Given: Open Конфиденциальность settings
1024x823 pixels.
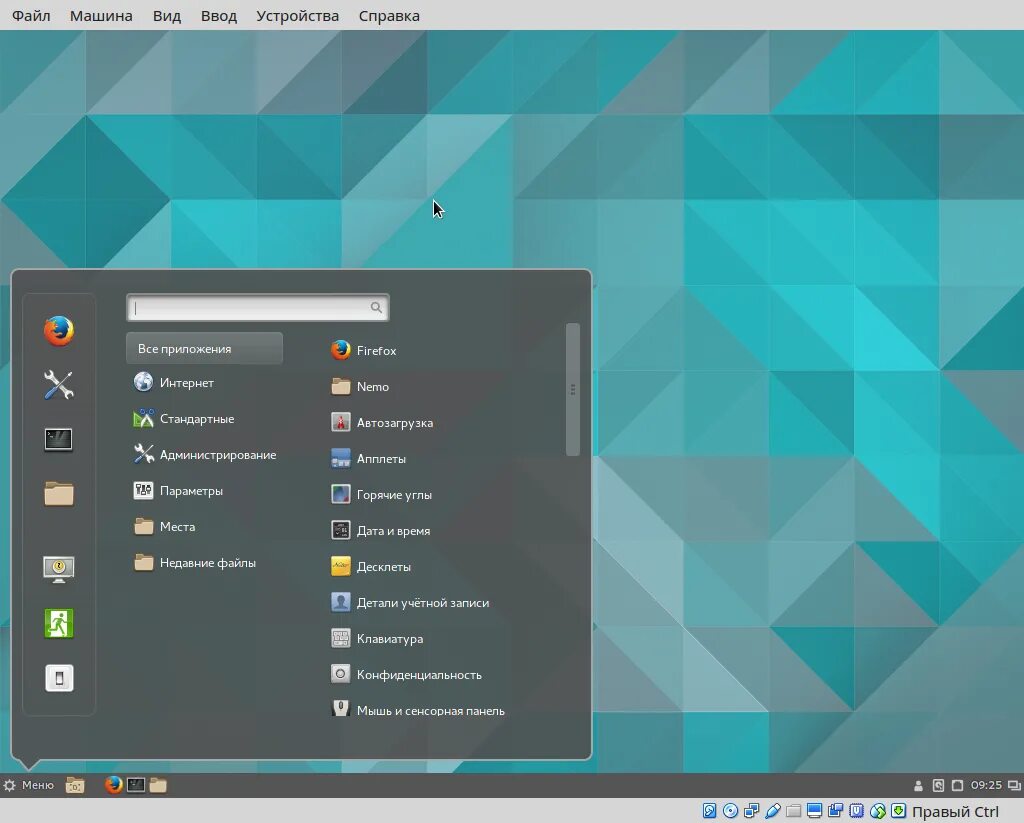Looking at the screenshot, I should click(406, 674).
